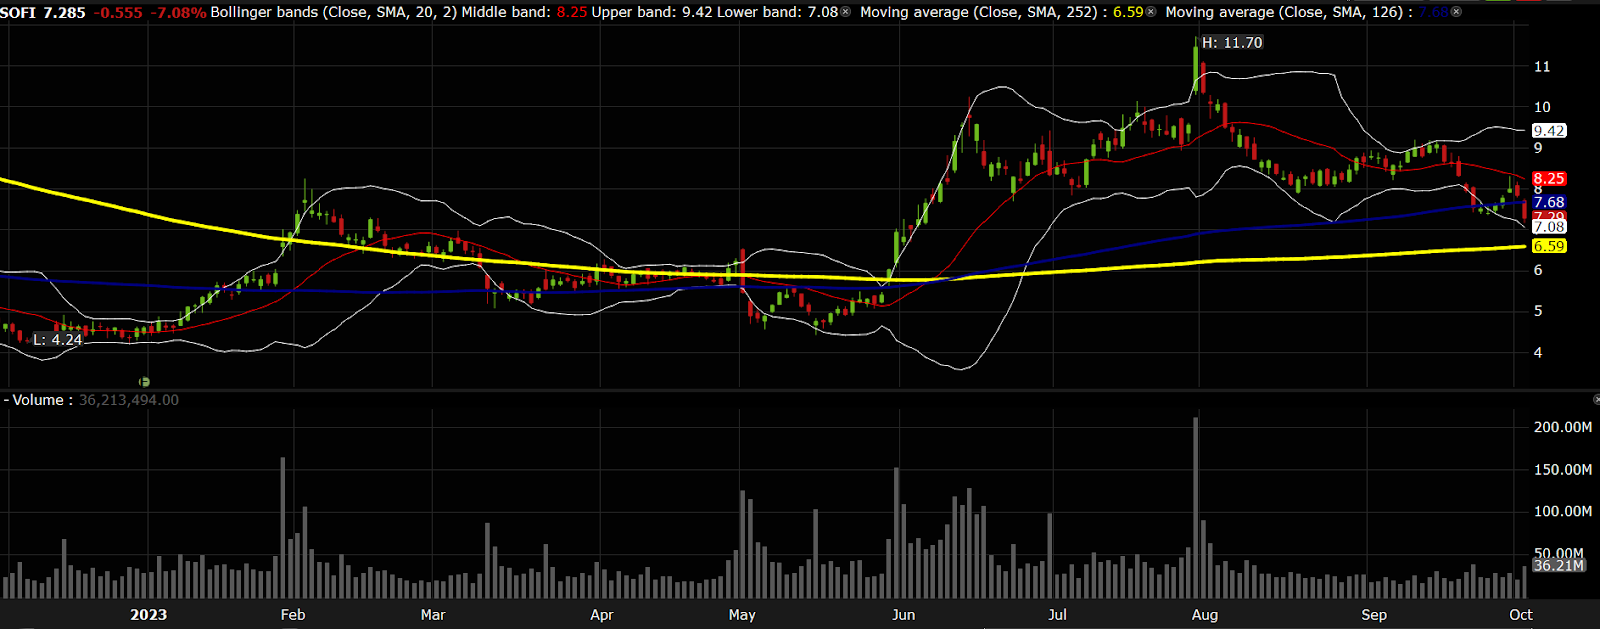This screenshot has width=1600, height=629.
Task: Click the Apr label on the date axis
Action: 602,614
